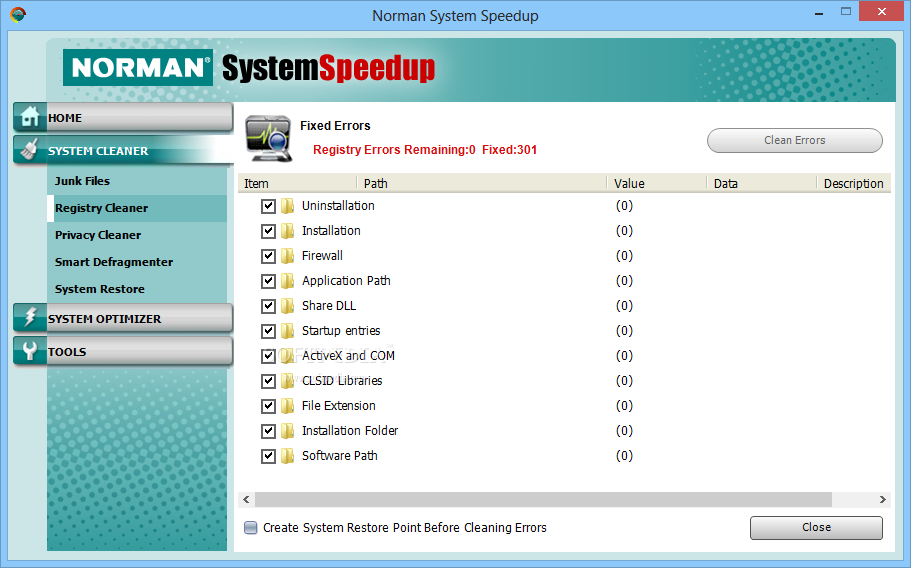Uncheck ActiveX and COM checkbox
This screenshot has width=911, height=568.
pyautogui.click(x=268, y=356)
